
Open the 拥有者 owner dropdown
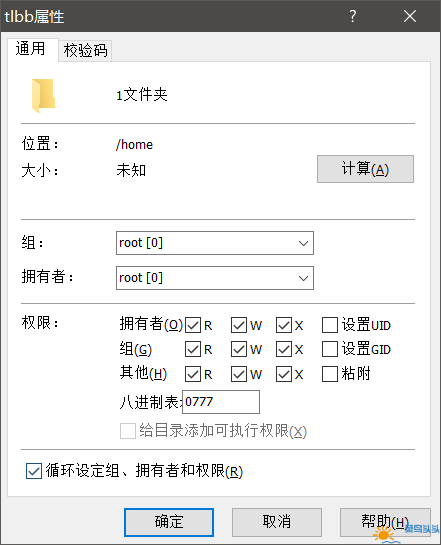tap(215, 278)
